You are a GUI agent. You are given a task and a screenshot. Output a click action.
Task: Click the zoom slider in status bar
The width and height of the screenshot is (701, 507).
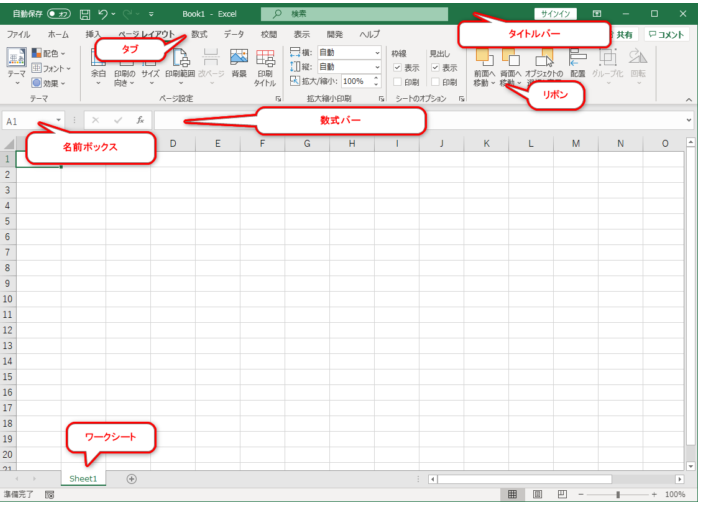click(618, 494)
